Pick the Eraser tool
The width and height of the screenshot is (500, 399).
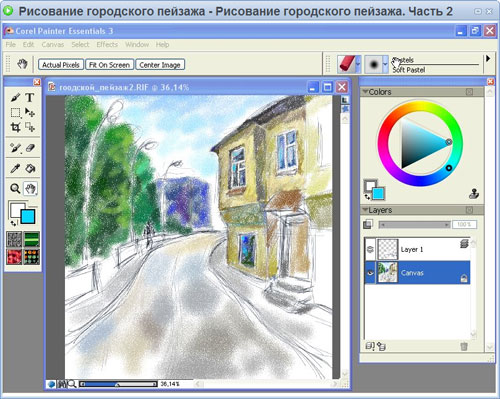(x=30, y=148)
